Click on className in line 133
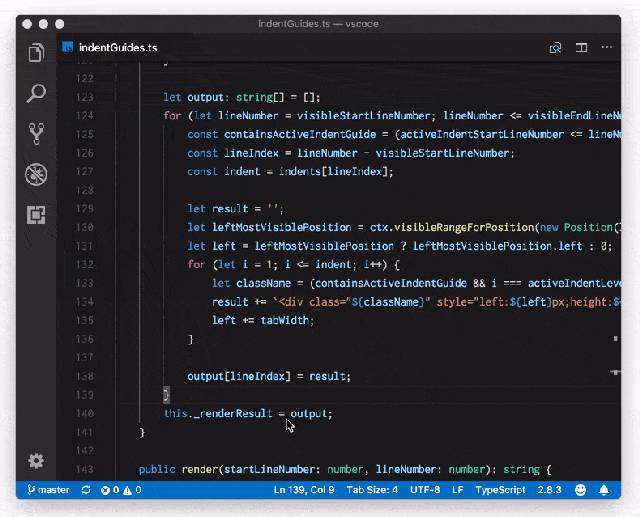 (x=264, y=283)
